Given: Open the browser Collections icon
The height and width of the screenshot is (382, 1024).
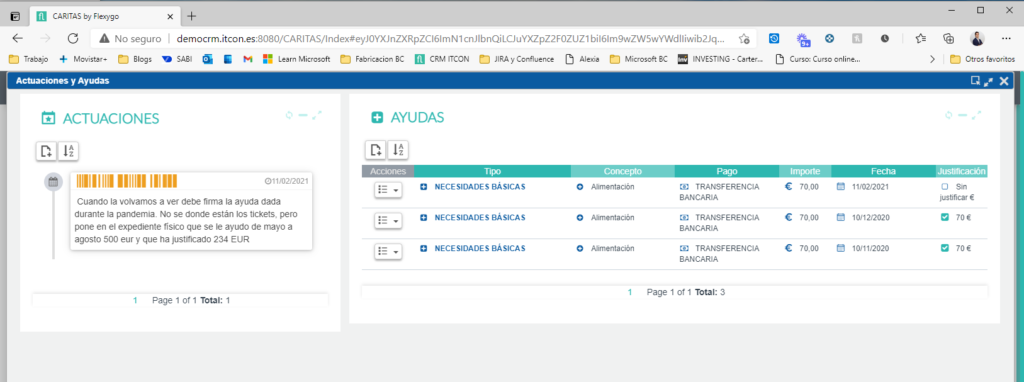Looking at the screenshot, I should tap(949, 39).
